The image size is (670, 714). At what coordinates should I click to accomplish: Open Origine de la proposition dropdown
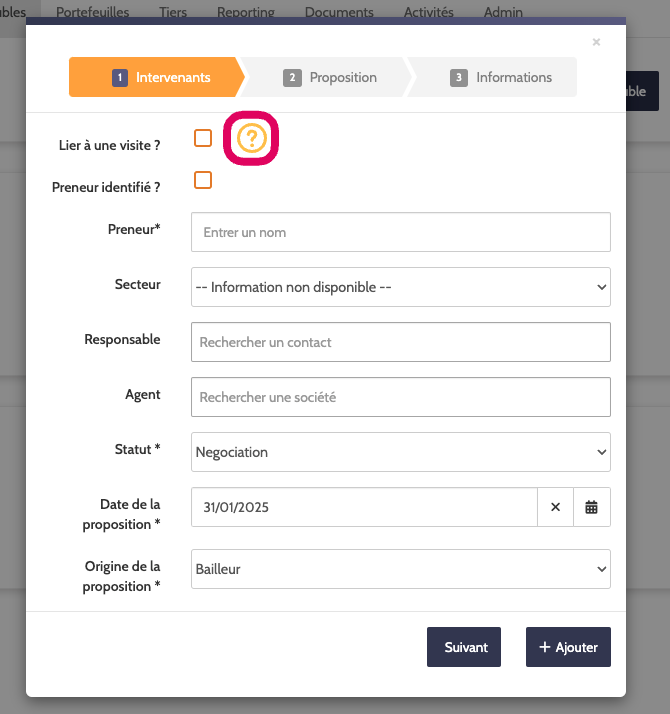(400, 569)
